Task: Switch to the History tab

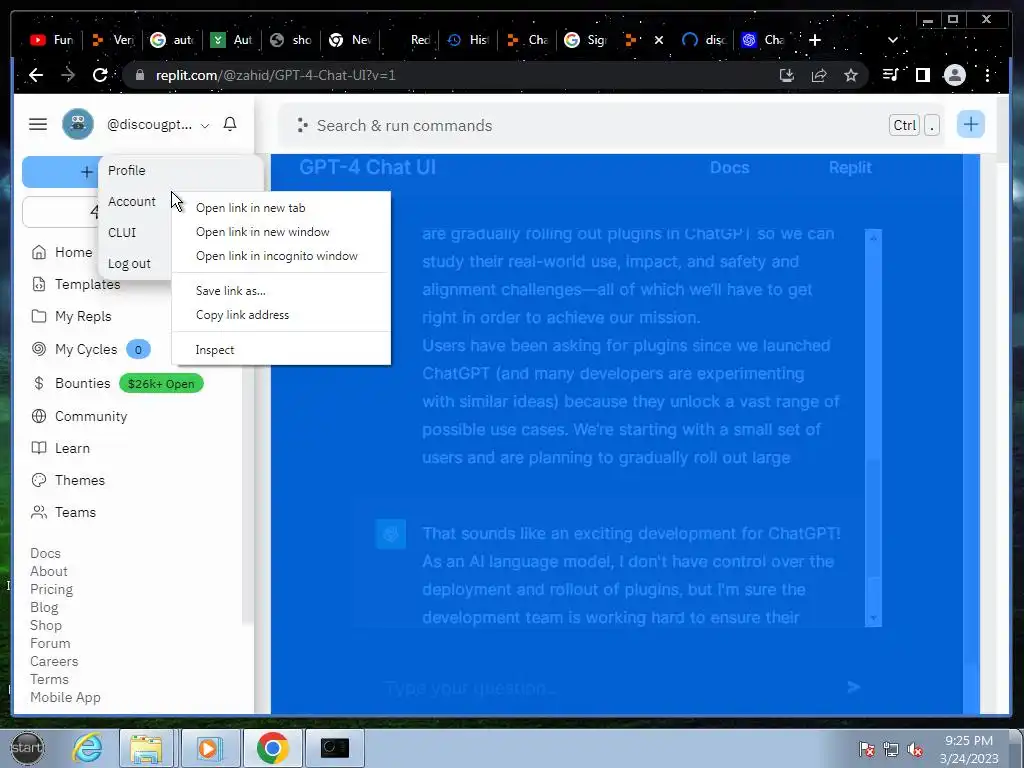Action: pyautogui.click(x=468, y=40)
